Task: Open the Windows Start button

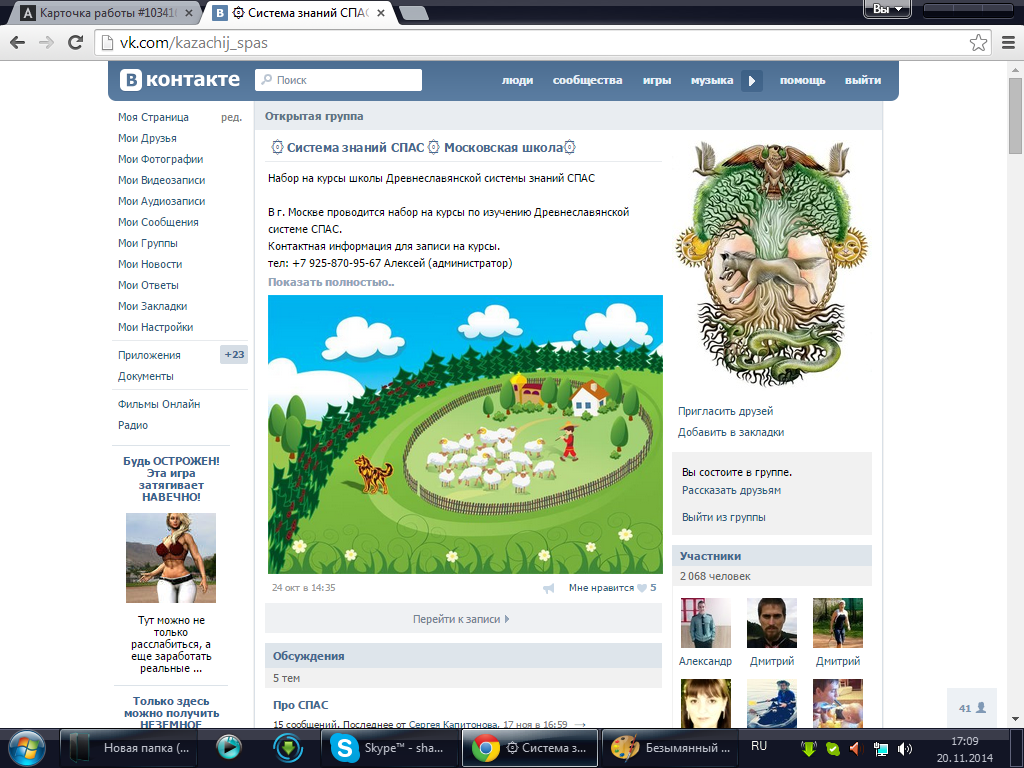Action: click(27, 748)
